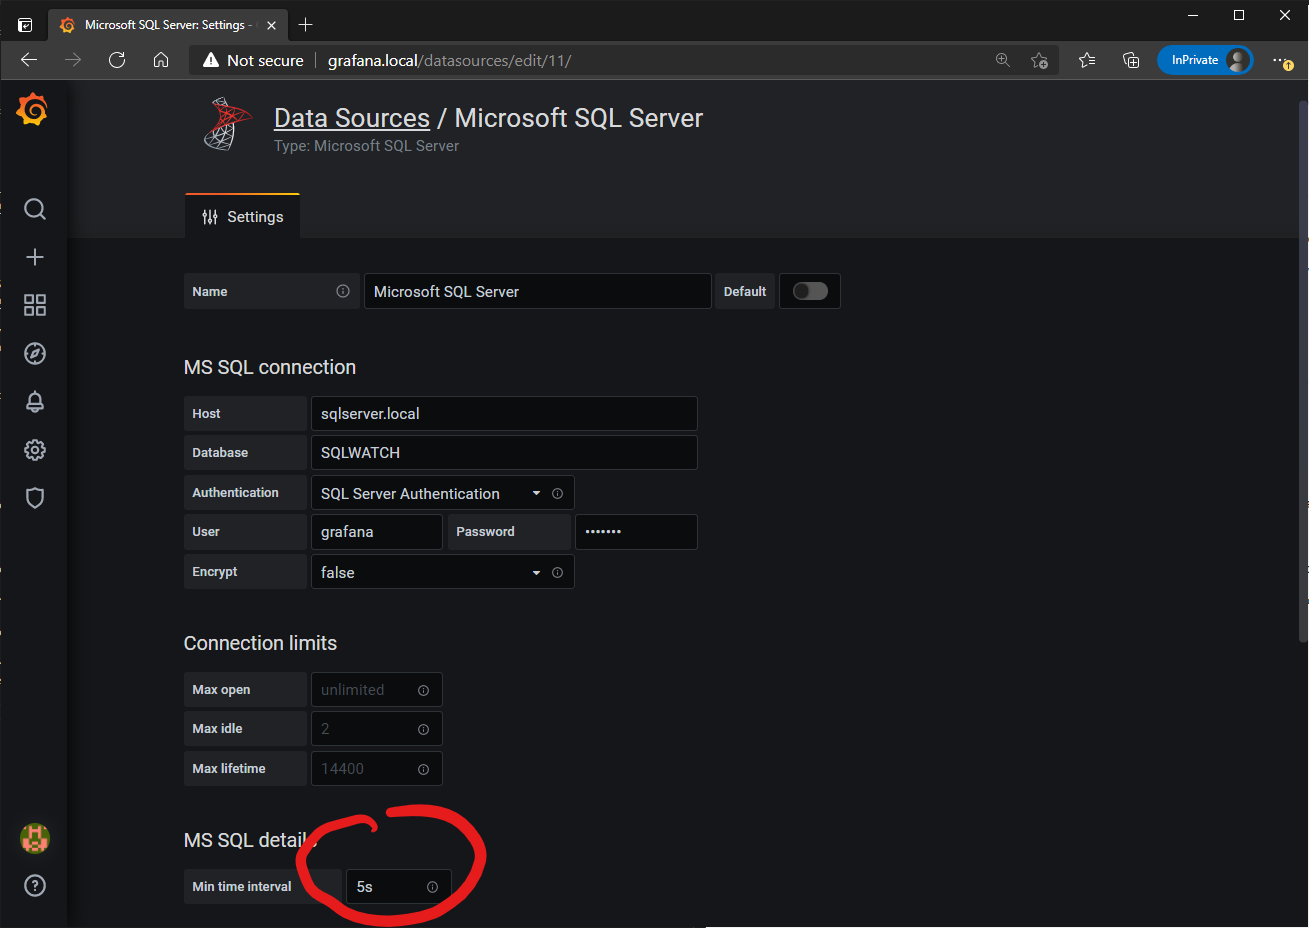Open the Explore compass icon
The width and height of the screenshot is (1309, 928).
point(35,353)
